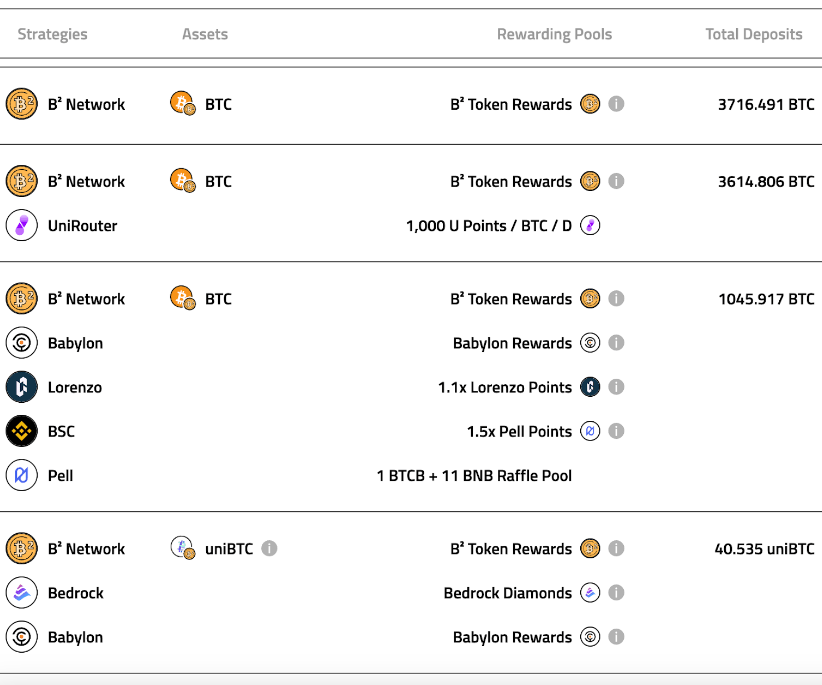Click the U Points token icon

coord(590,226)
